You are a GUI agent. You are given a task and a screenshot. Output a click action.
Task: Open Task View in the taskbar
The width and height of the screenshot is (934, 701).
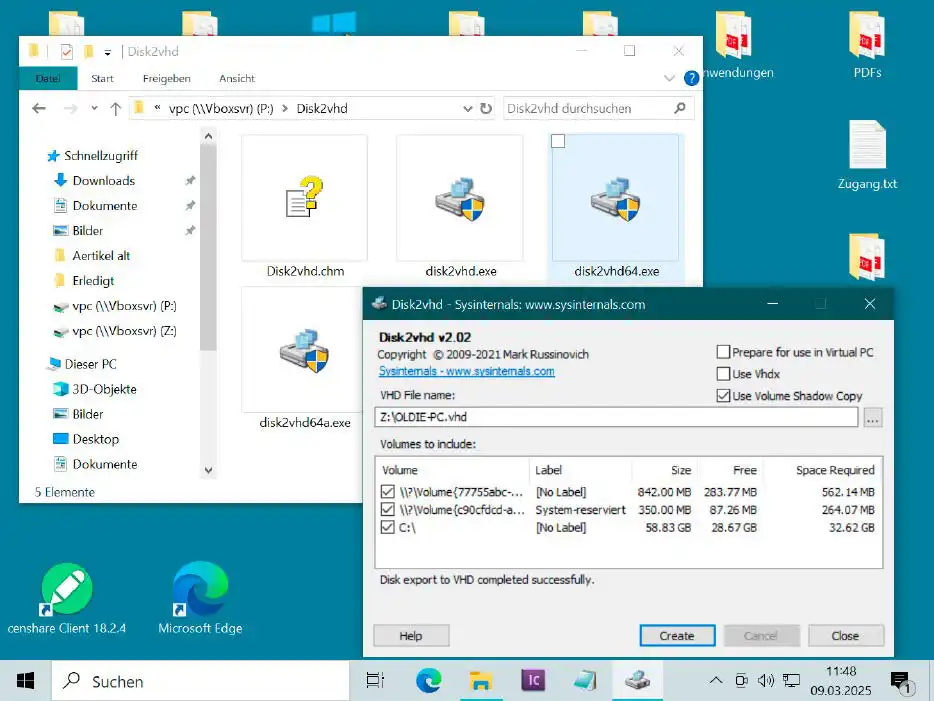[375, 680]
